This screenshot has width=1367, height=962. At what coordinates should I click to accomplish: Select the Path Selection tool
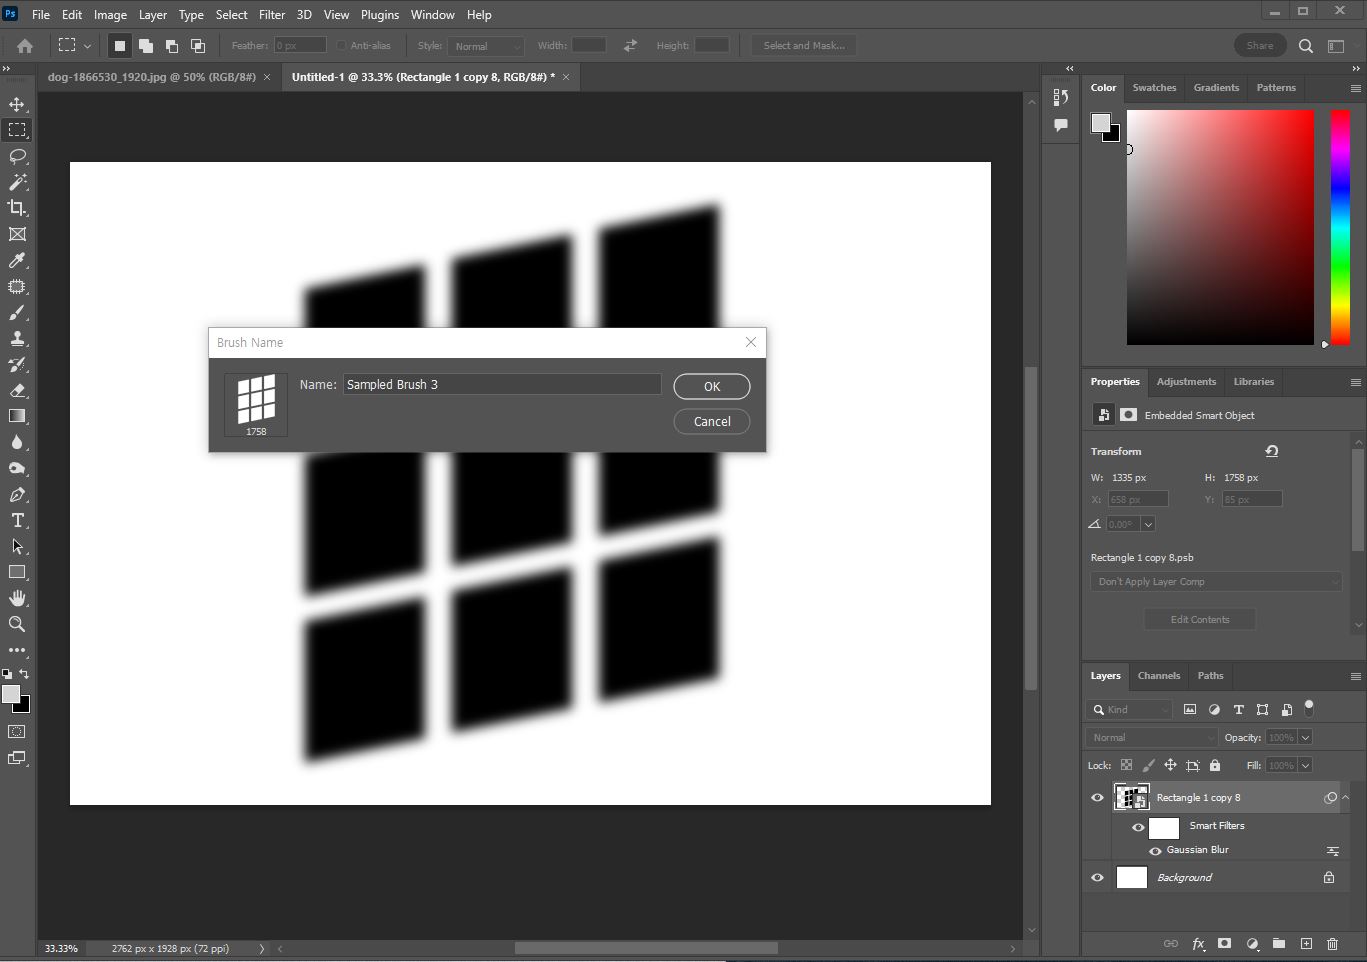[17, 546]
